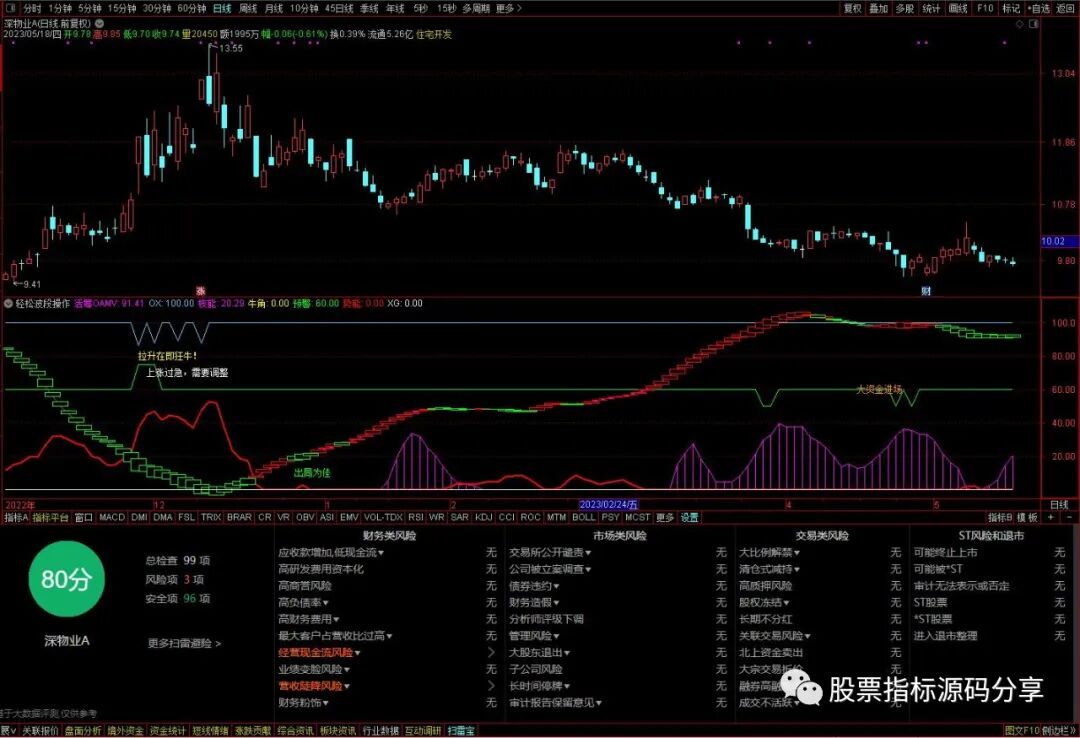1080x738 pixels.
Task: Click the 复权 button
Action: 853,8
